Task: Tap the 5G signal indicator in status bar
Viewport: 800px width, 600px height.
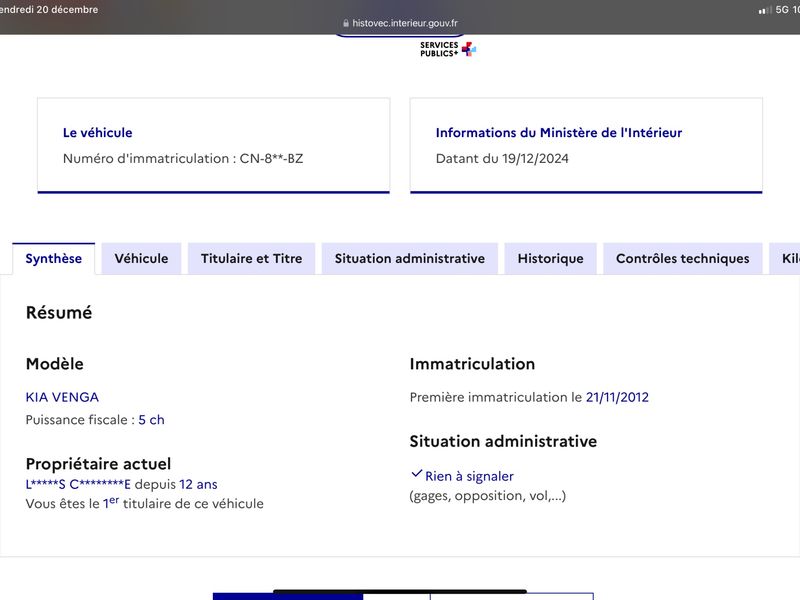Action: (x=782, y=10)
